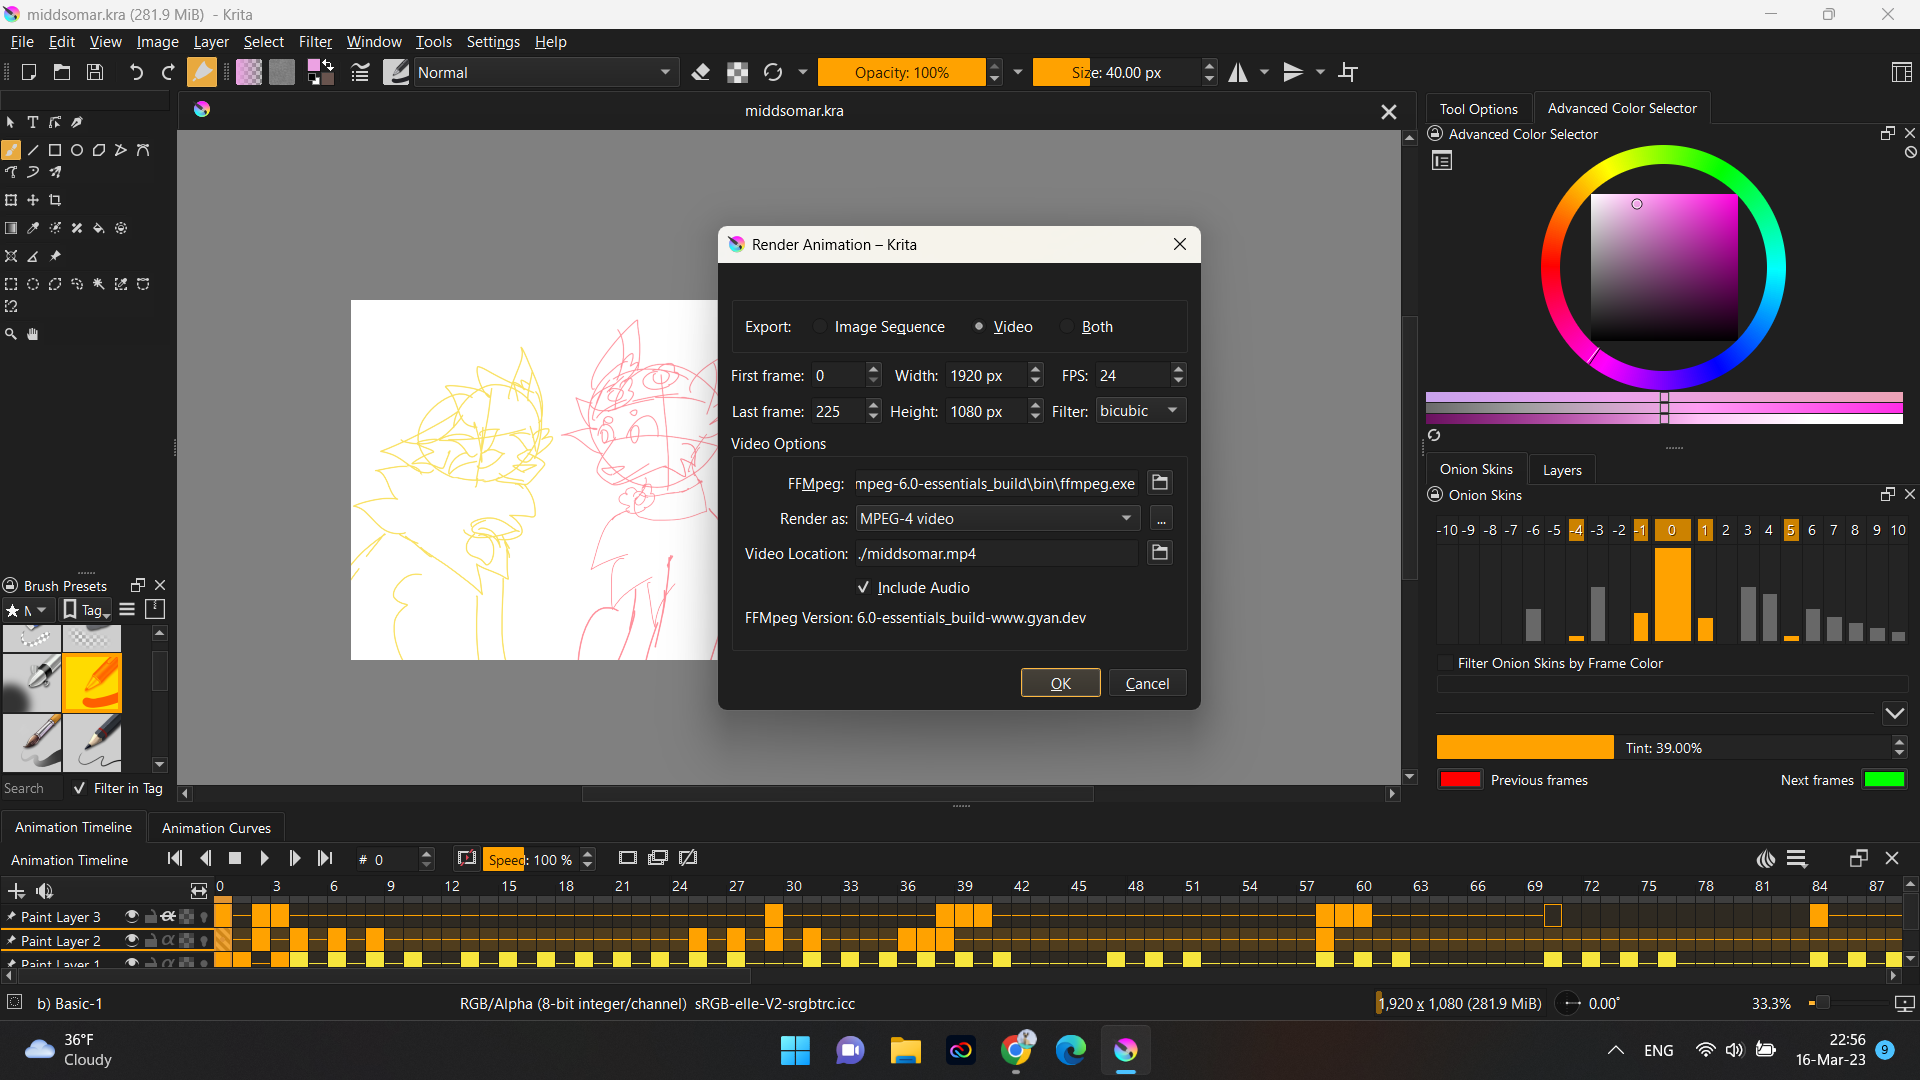Screen dimensions: 1920x1080
Task: Expand the bicubic Filter dropdown
Action: [x=1140, y=411]
